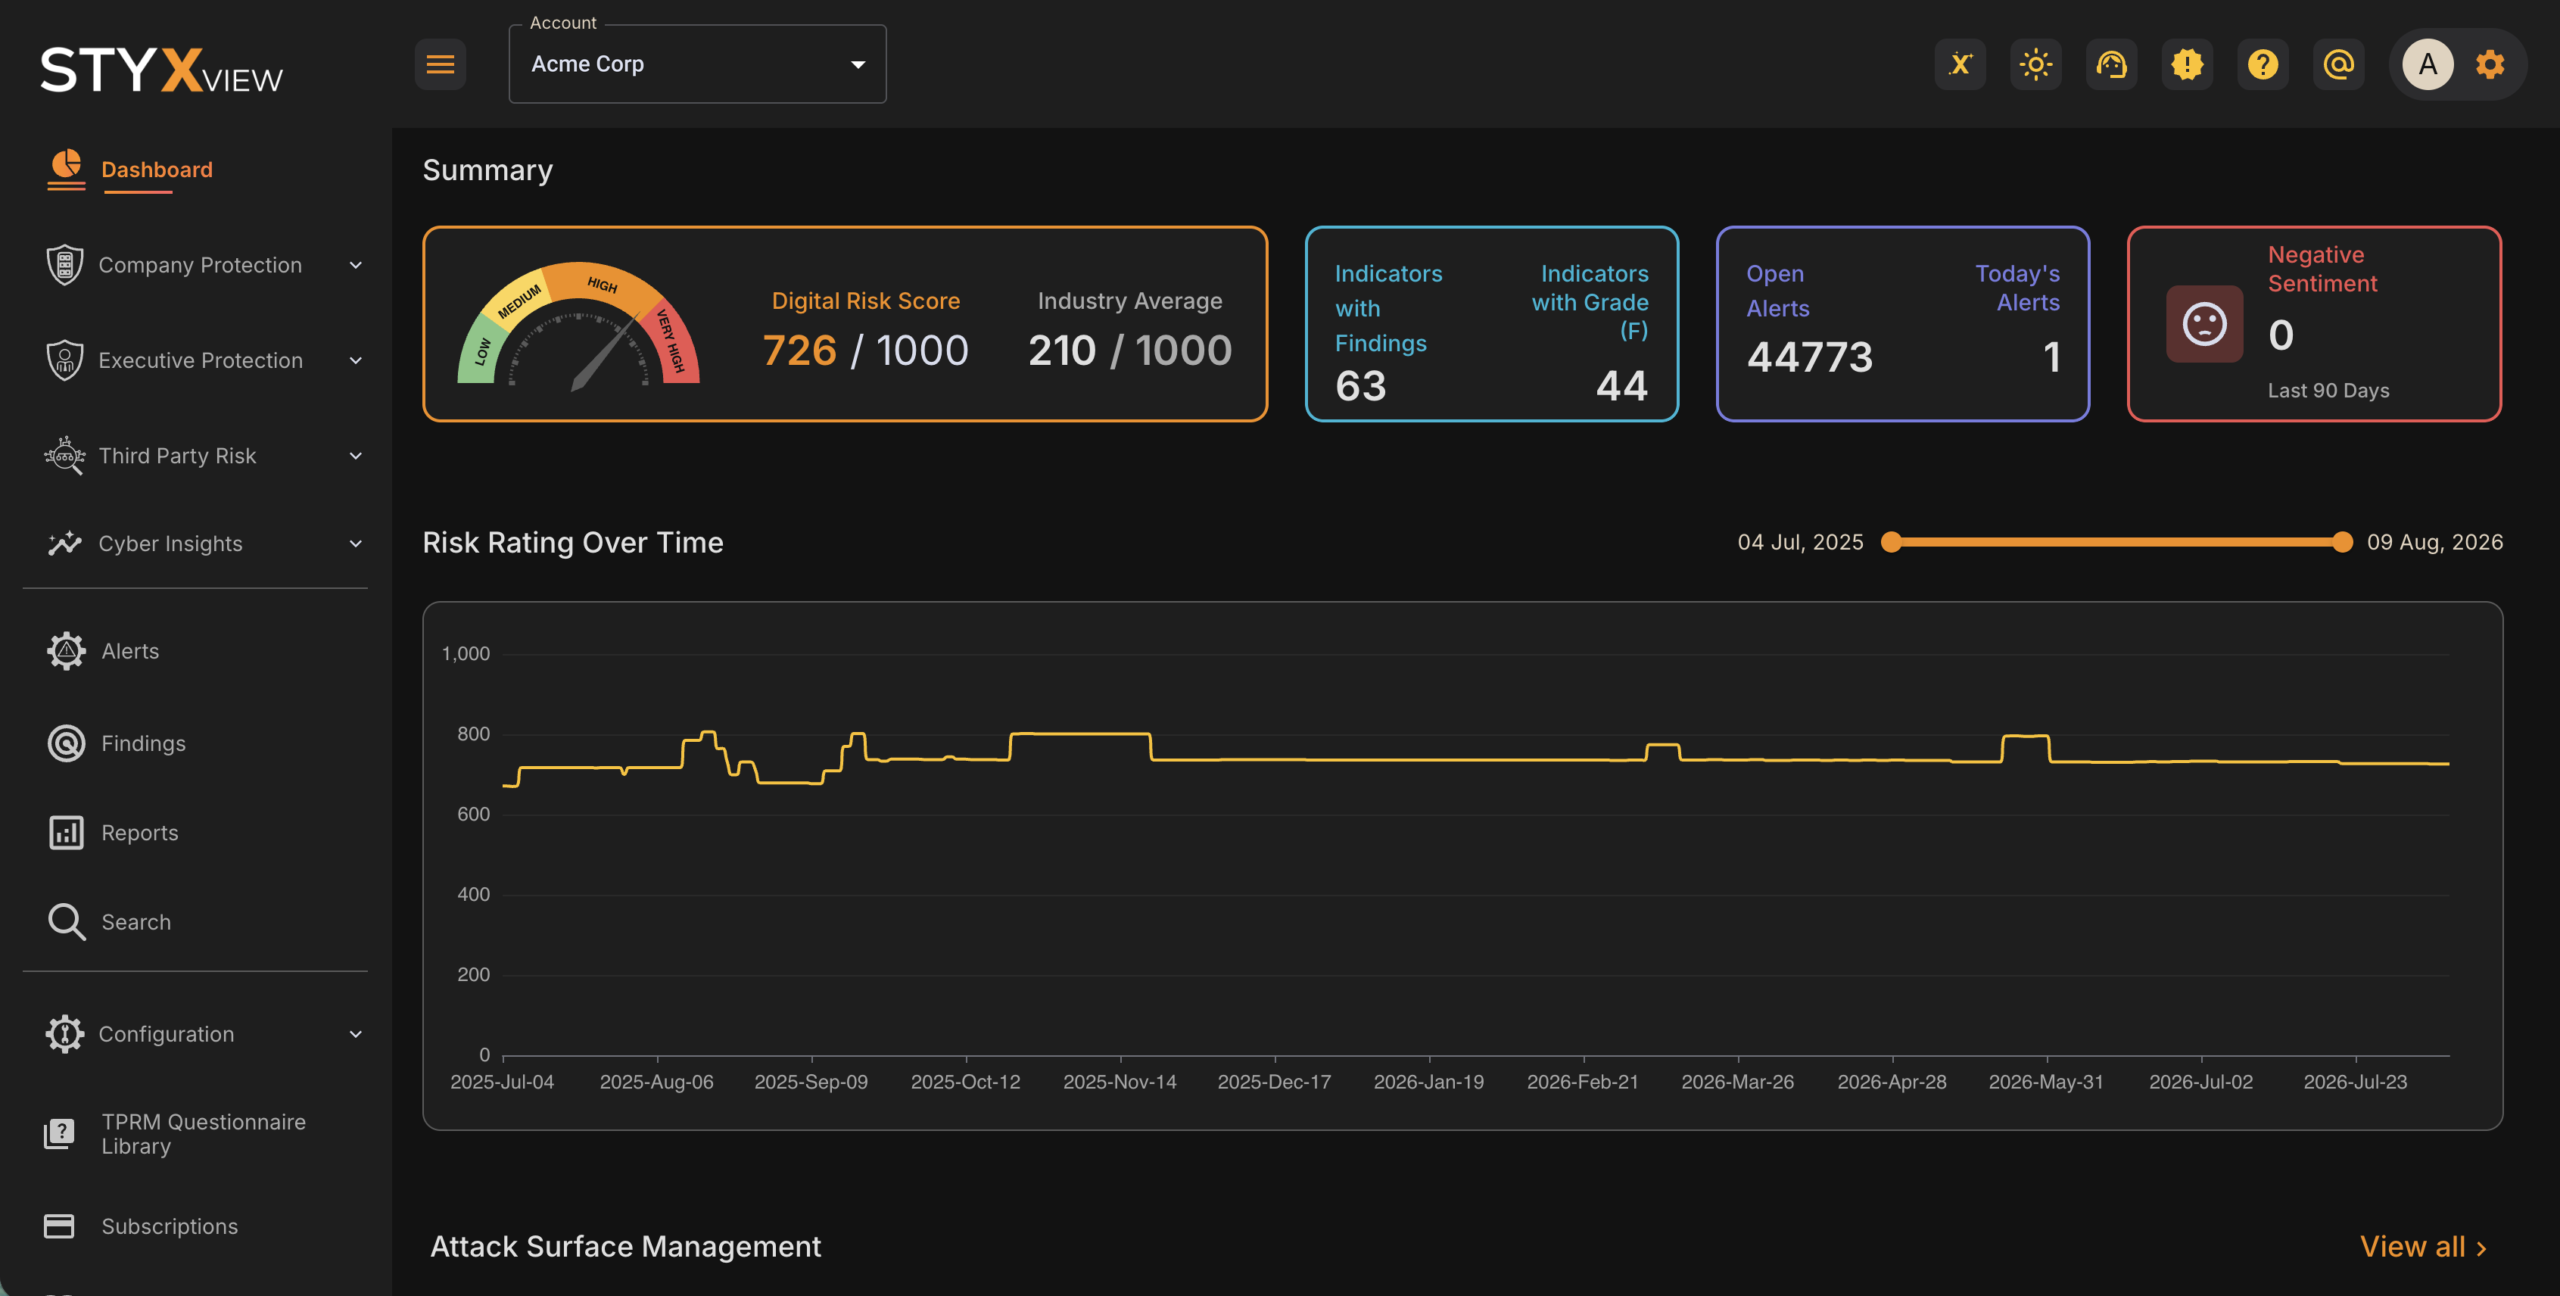Click the @ mention icon in the header
This screenshot has width=2560, height=1296.
2338,65
